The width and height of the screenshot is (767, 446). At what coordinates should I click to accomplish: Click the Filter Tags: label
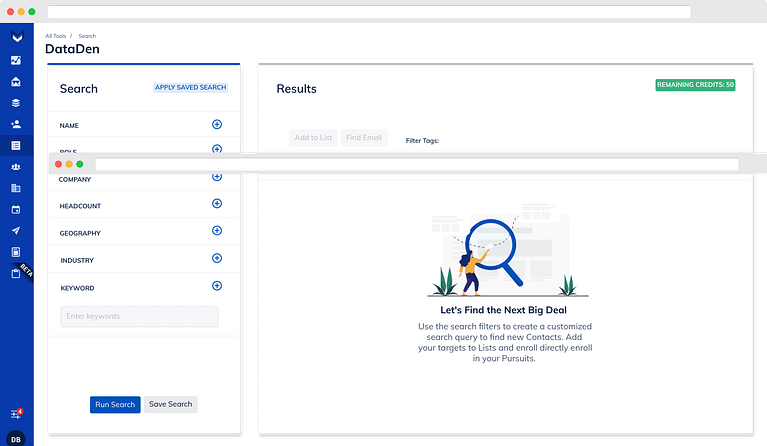tap(422, 140)
